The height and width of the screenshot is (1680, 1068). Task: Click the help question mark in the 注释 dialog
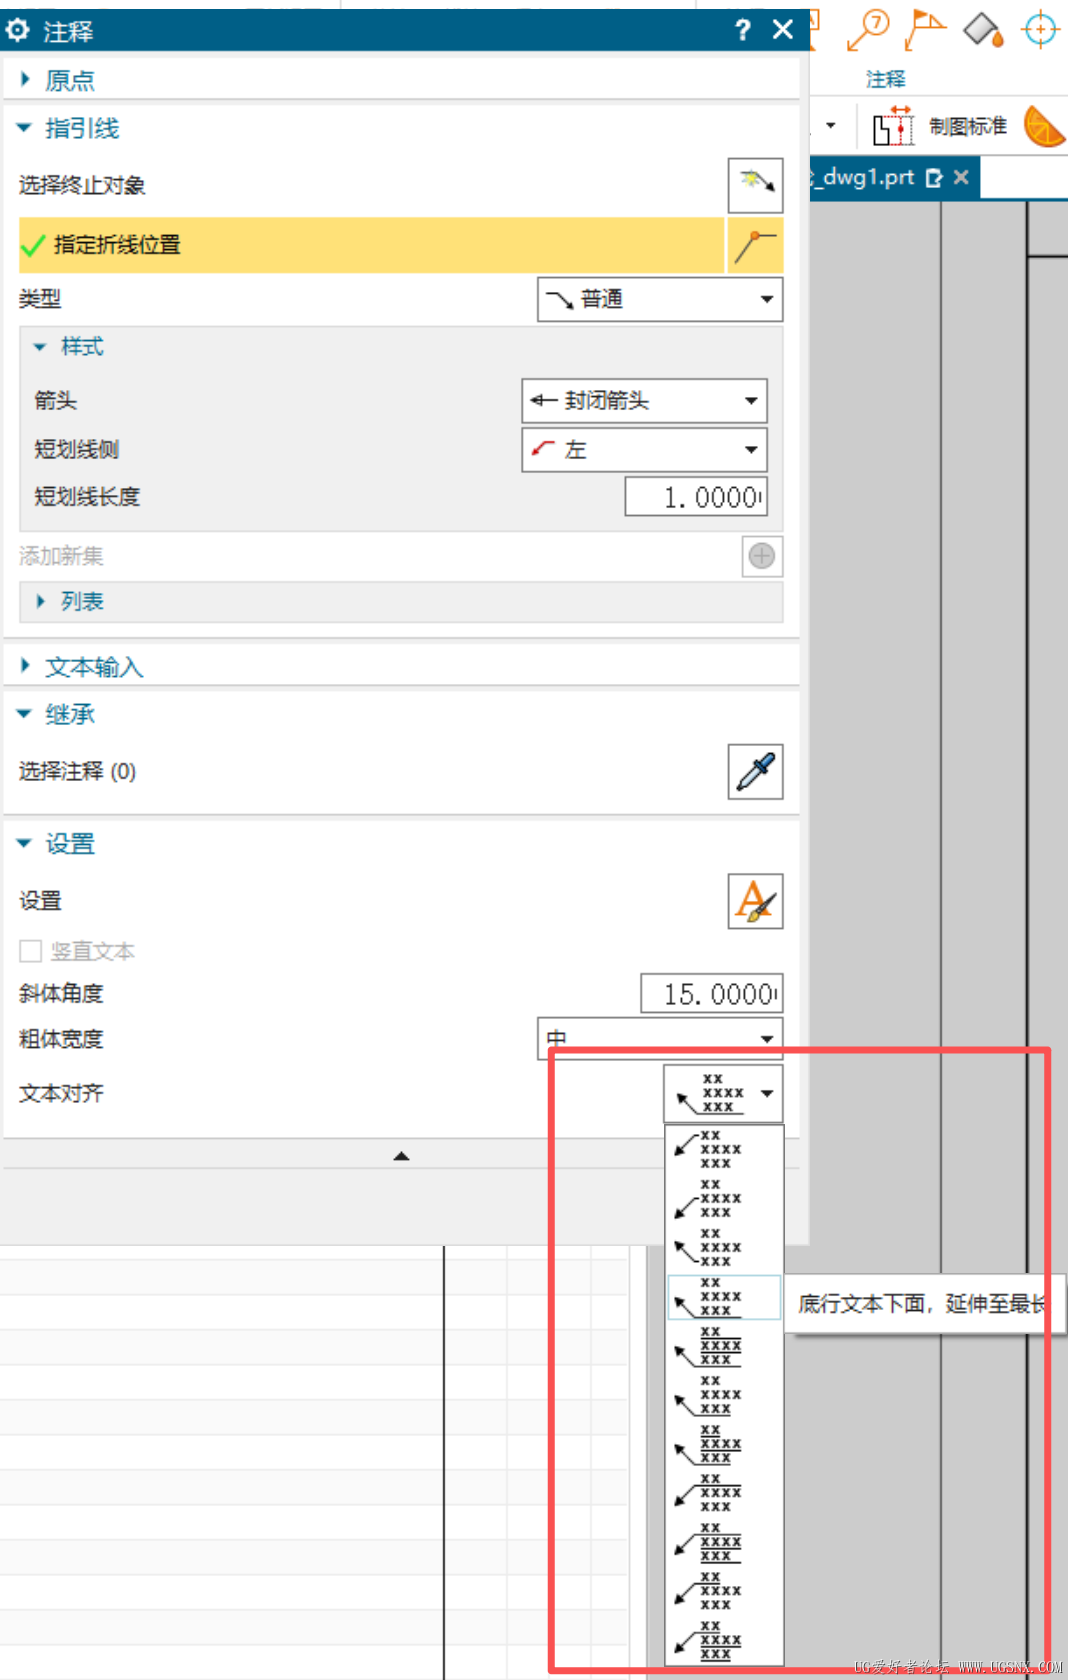click(x=742, y=31)
